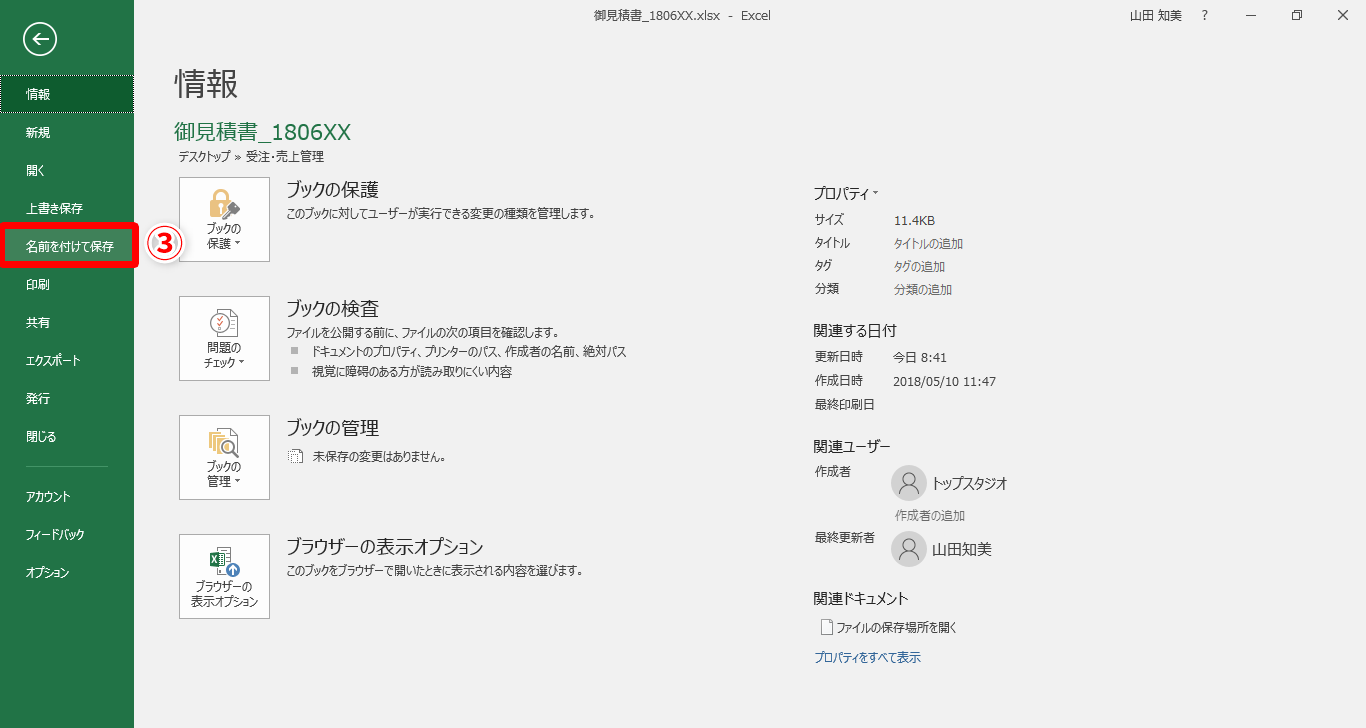Expand the ブックの保護 dropdown button
The width and height of the screenshot is (1366, 728).
click(x=224, y=220)
